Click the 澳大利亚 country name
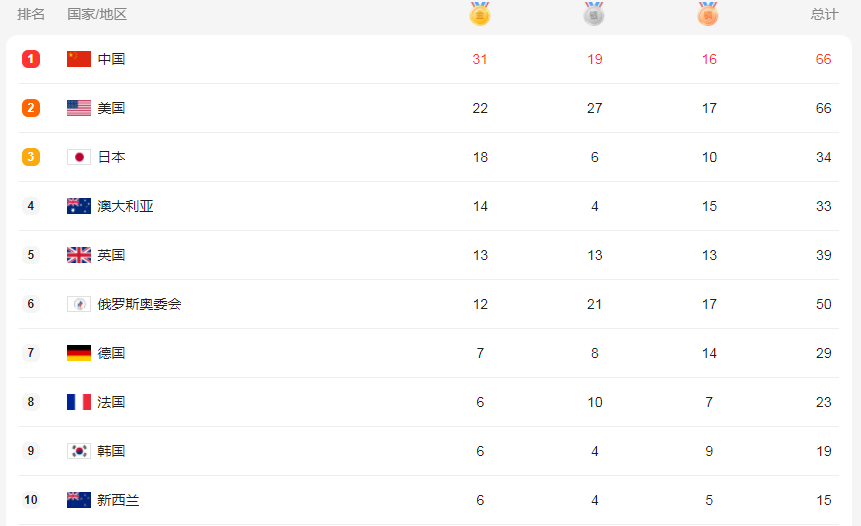Viewport: 861px width, 526px height. coord(125,206)
